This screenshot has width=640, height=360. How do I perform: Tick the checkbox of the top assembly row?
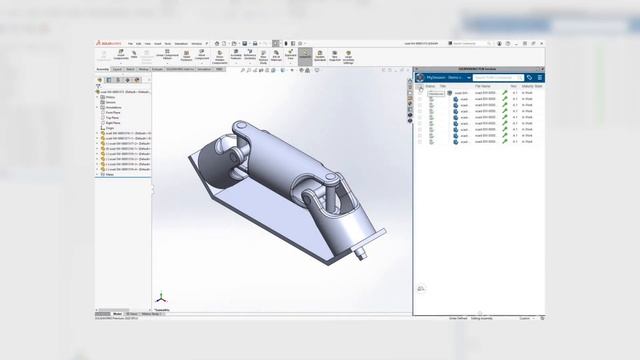point(420,93)
